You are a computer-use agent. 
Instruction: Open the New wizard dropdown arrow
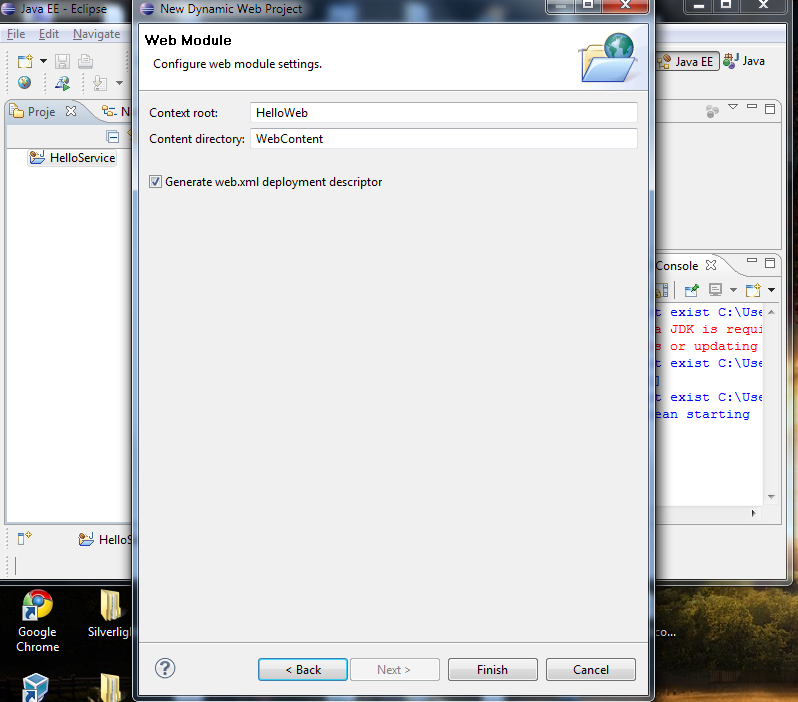[x=43, y=61]
